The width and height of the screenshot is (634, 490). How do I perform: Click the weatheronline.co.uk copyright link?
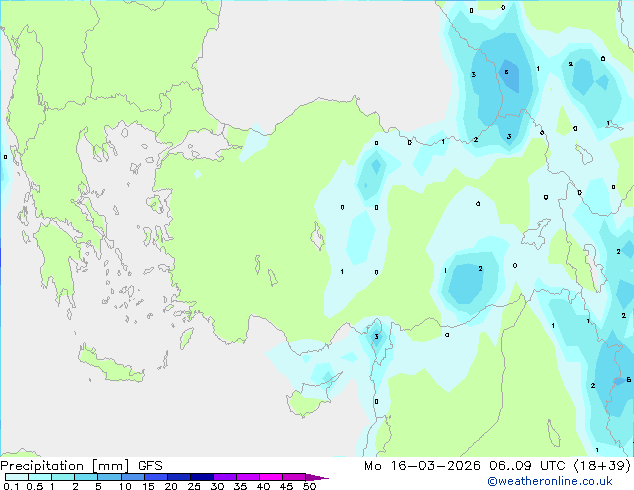(x=550, y=481)
